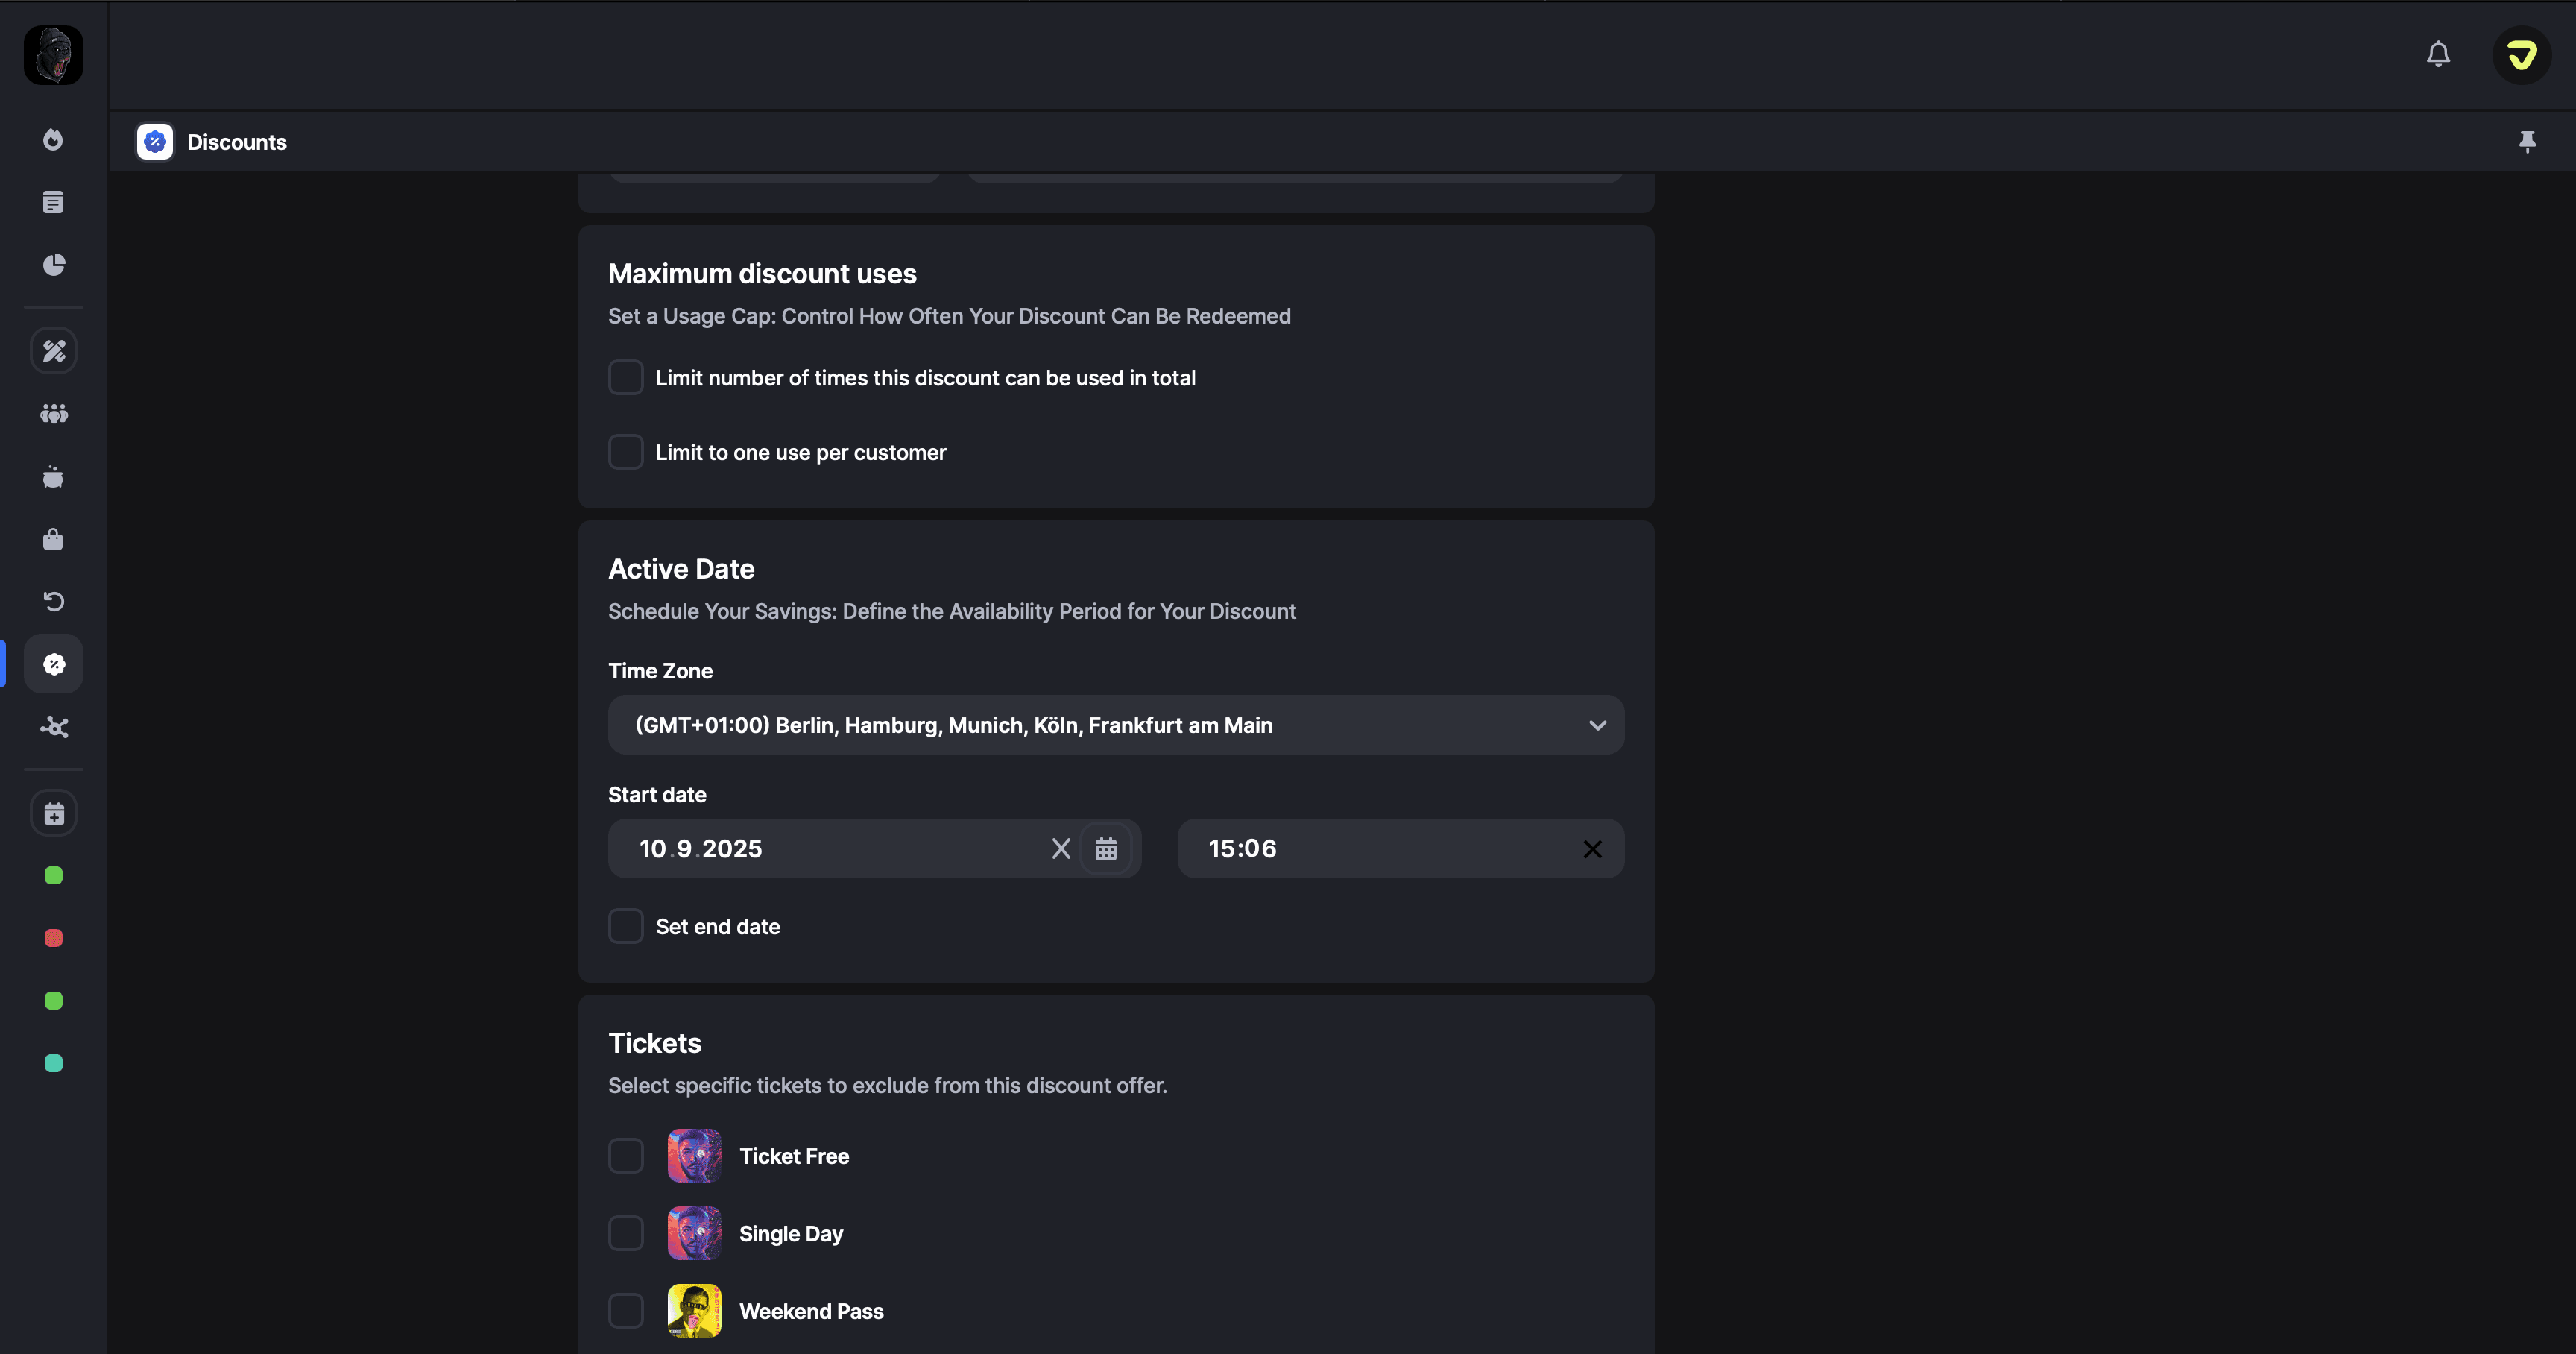Image resolution: width=2576 pixels, height=1354 pixels.
Task: Enable the Set end date checkbox
Action: [x=626, y=926]
